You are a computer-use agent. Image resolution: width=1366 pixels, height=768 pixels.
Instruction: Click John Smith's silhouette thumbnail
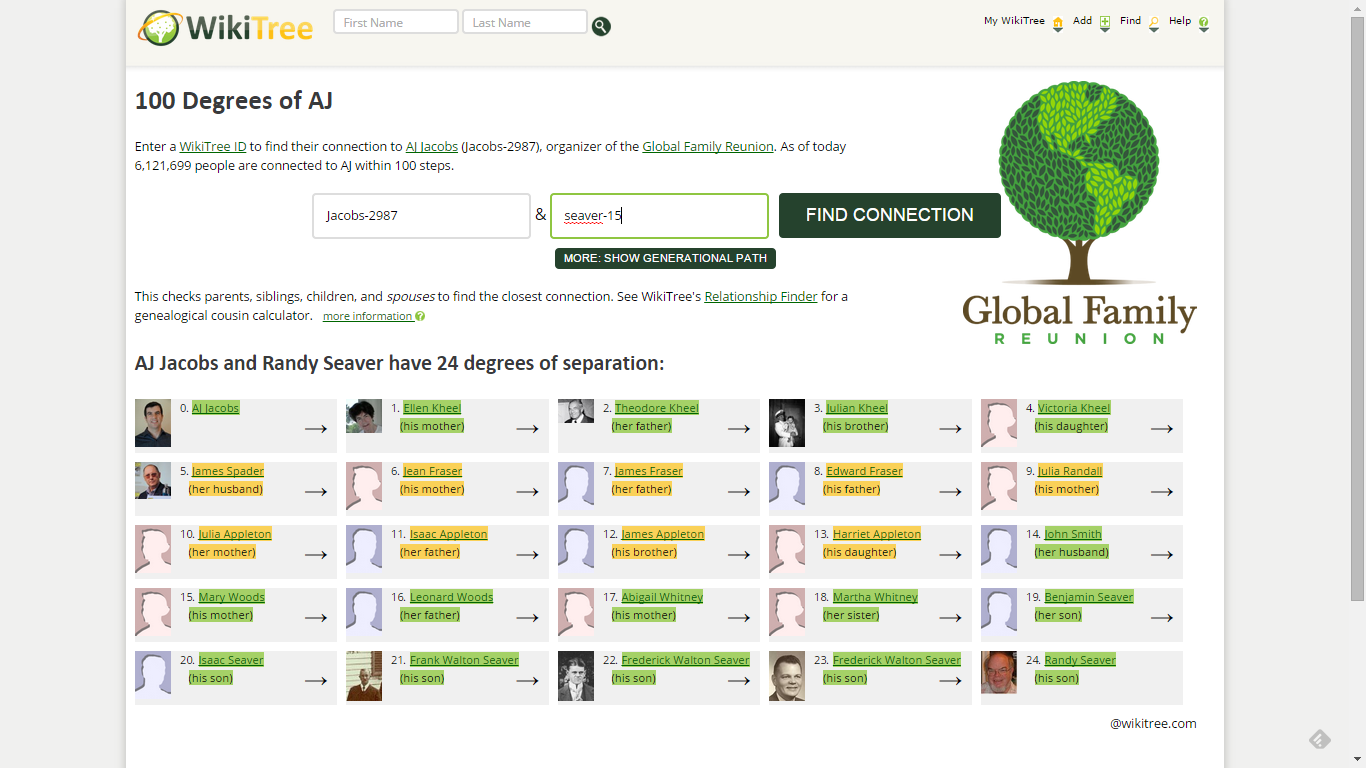click(x=999, y=550)
